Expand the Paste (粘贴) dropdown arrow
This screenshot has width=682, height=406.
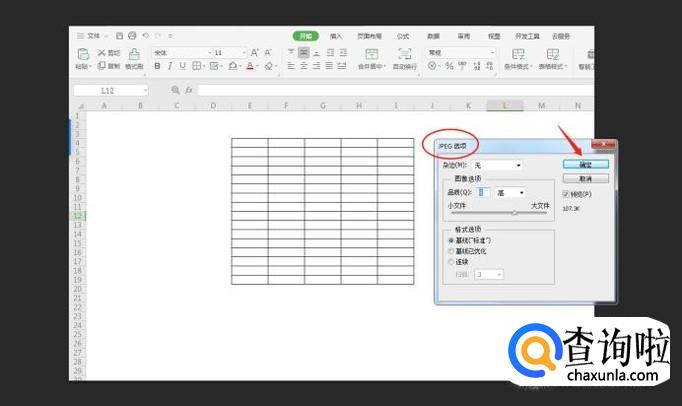[x=90, y=67]
